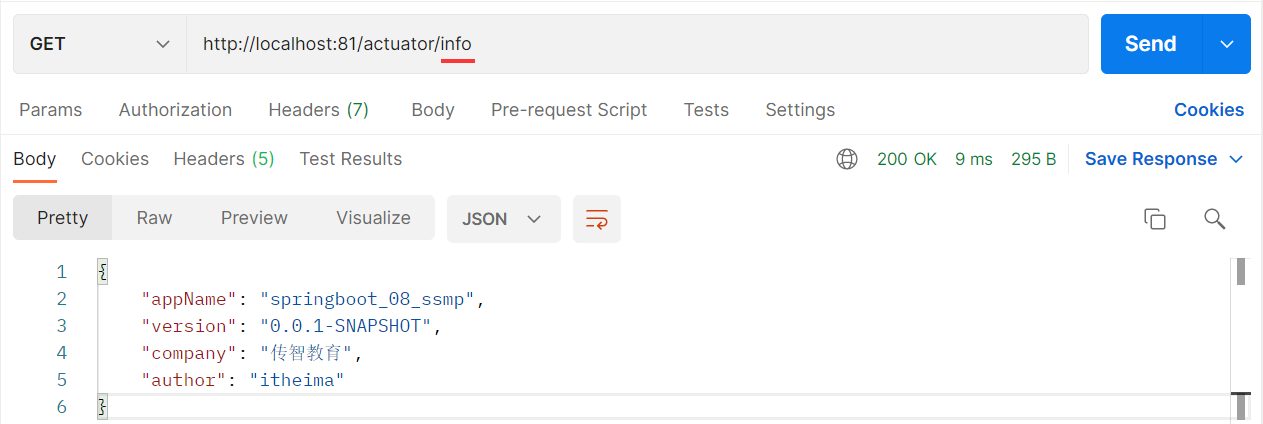Click the blue Send button
1263x424 pixels.
point(1150,44)
